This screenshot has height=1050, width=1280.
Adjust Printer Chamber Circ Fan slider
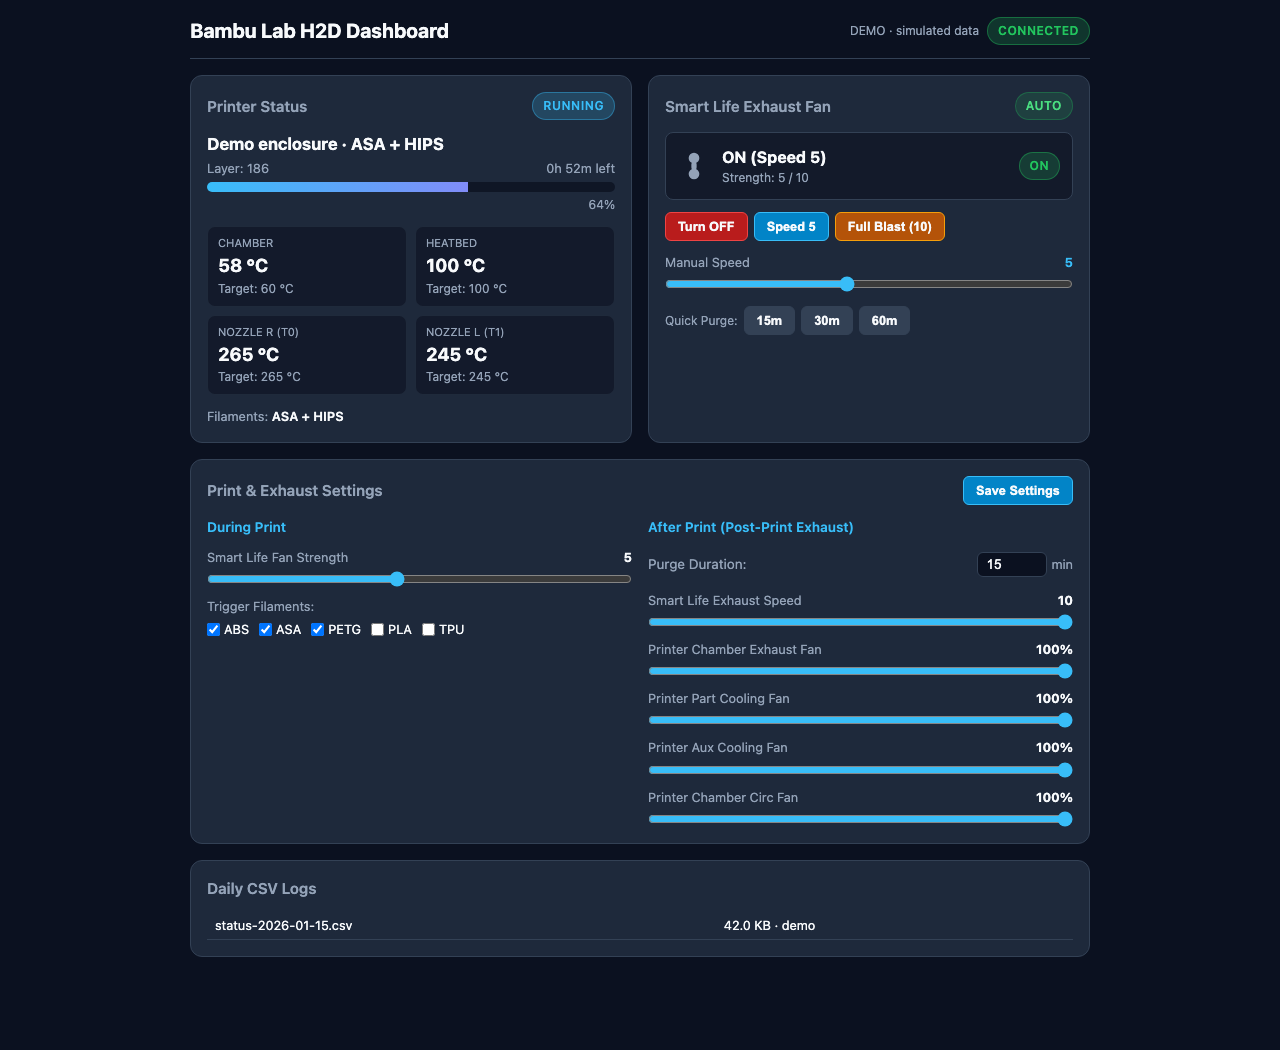860,819
